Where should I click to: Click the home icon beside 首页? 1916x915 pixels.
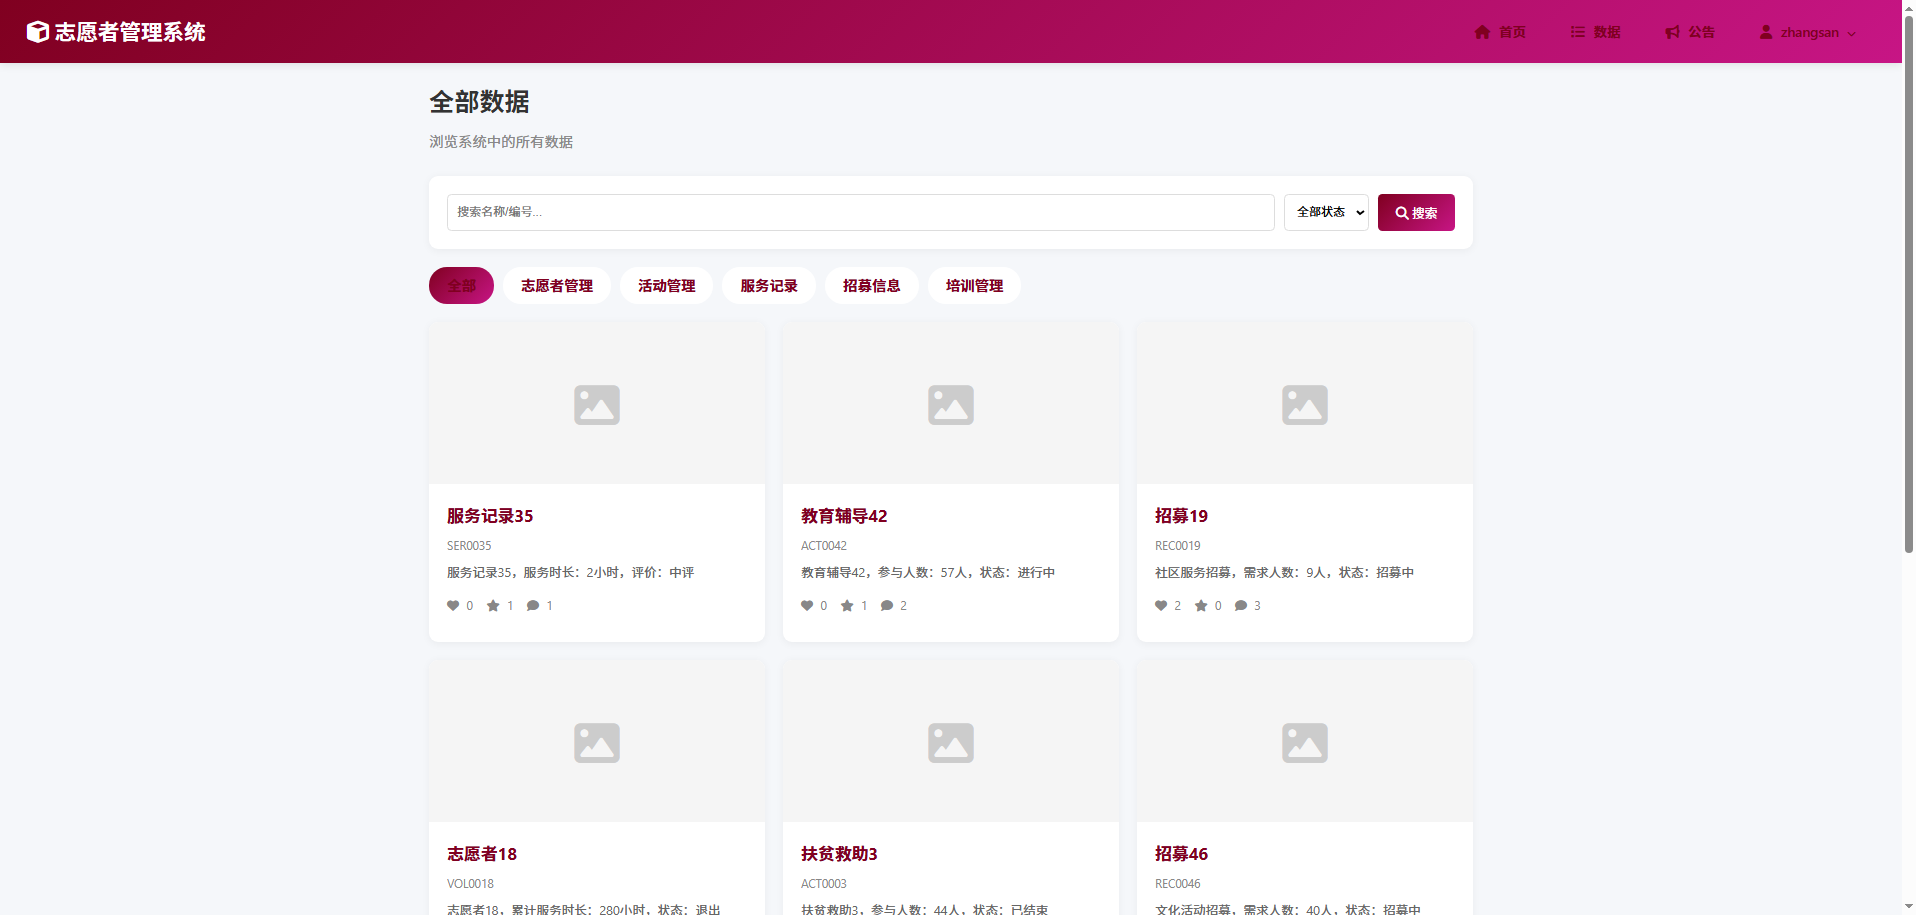1482,32
